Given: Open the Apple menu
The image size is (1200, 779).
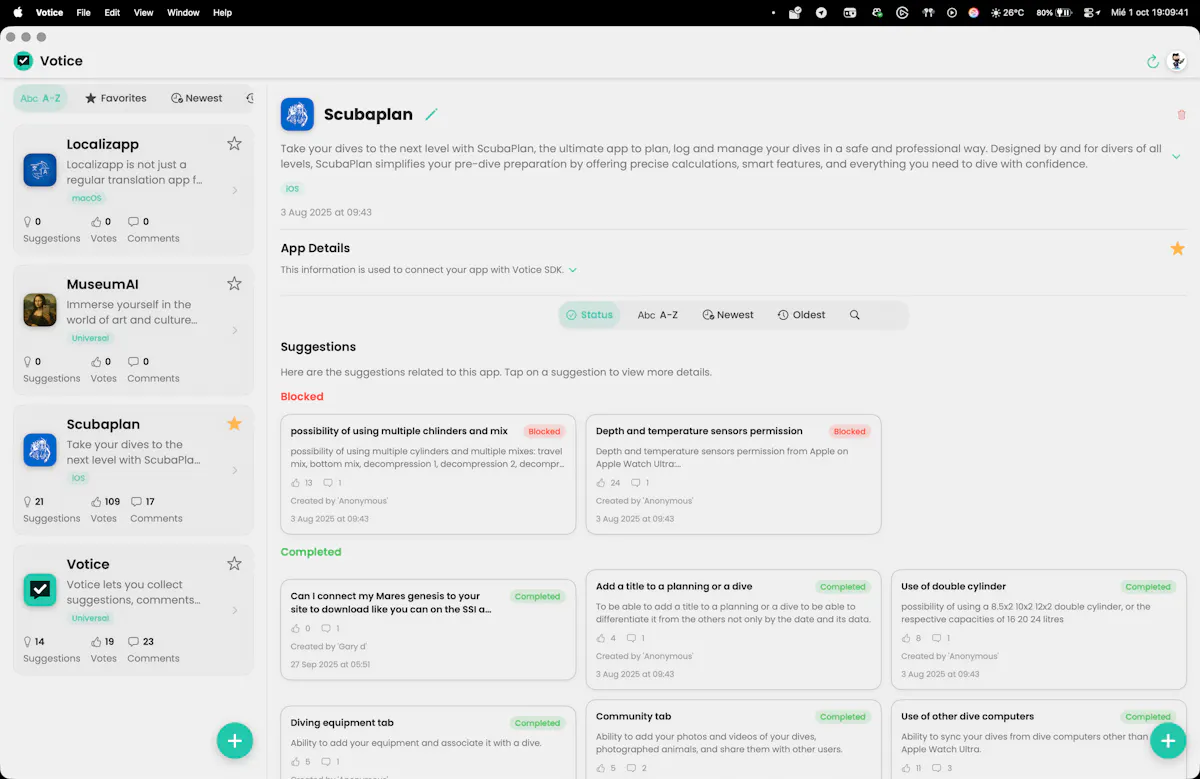Looking at the screenshot, I should pyautogui.click(x=18, y=13).
